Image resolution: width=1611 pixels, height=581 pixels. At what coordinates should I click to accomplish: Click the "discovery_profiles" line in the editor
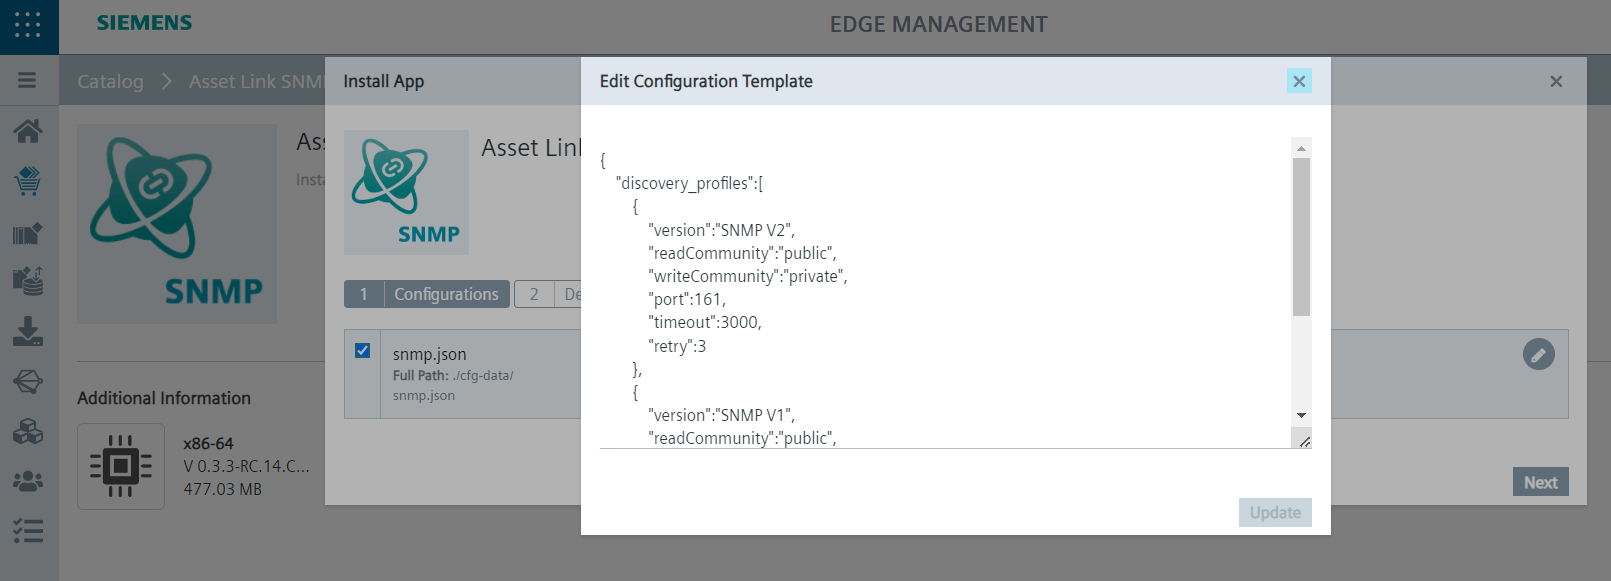[x=690, y=183]
